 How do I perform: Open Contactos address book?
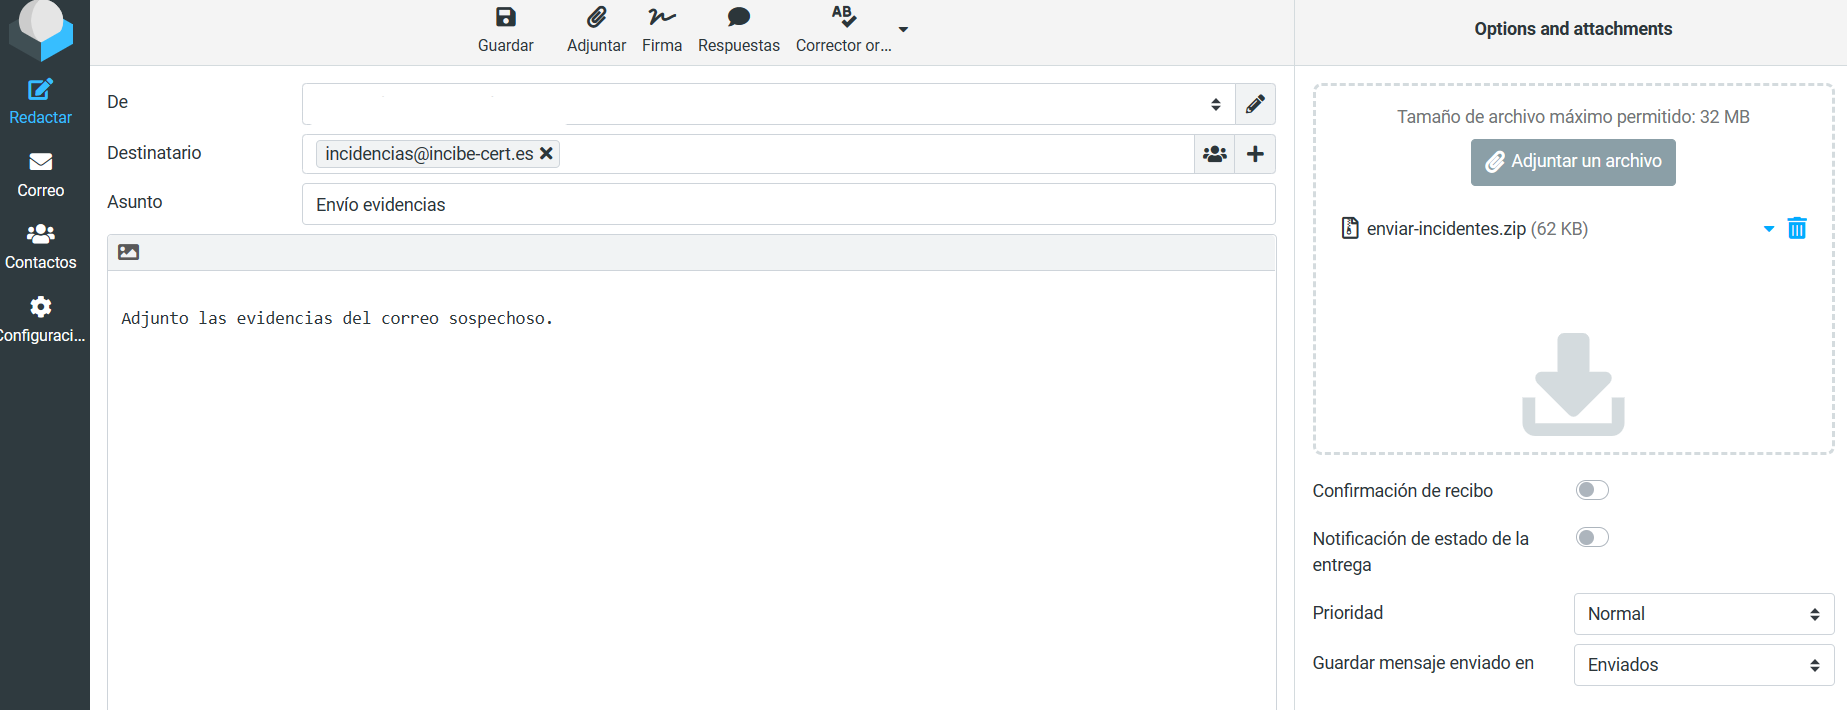(41, 247)
